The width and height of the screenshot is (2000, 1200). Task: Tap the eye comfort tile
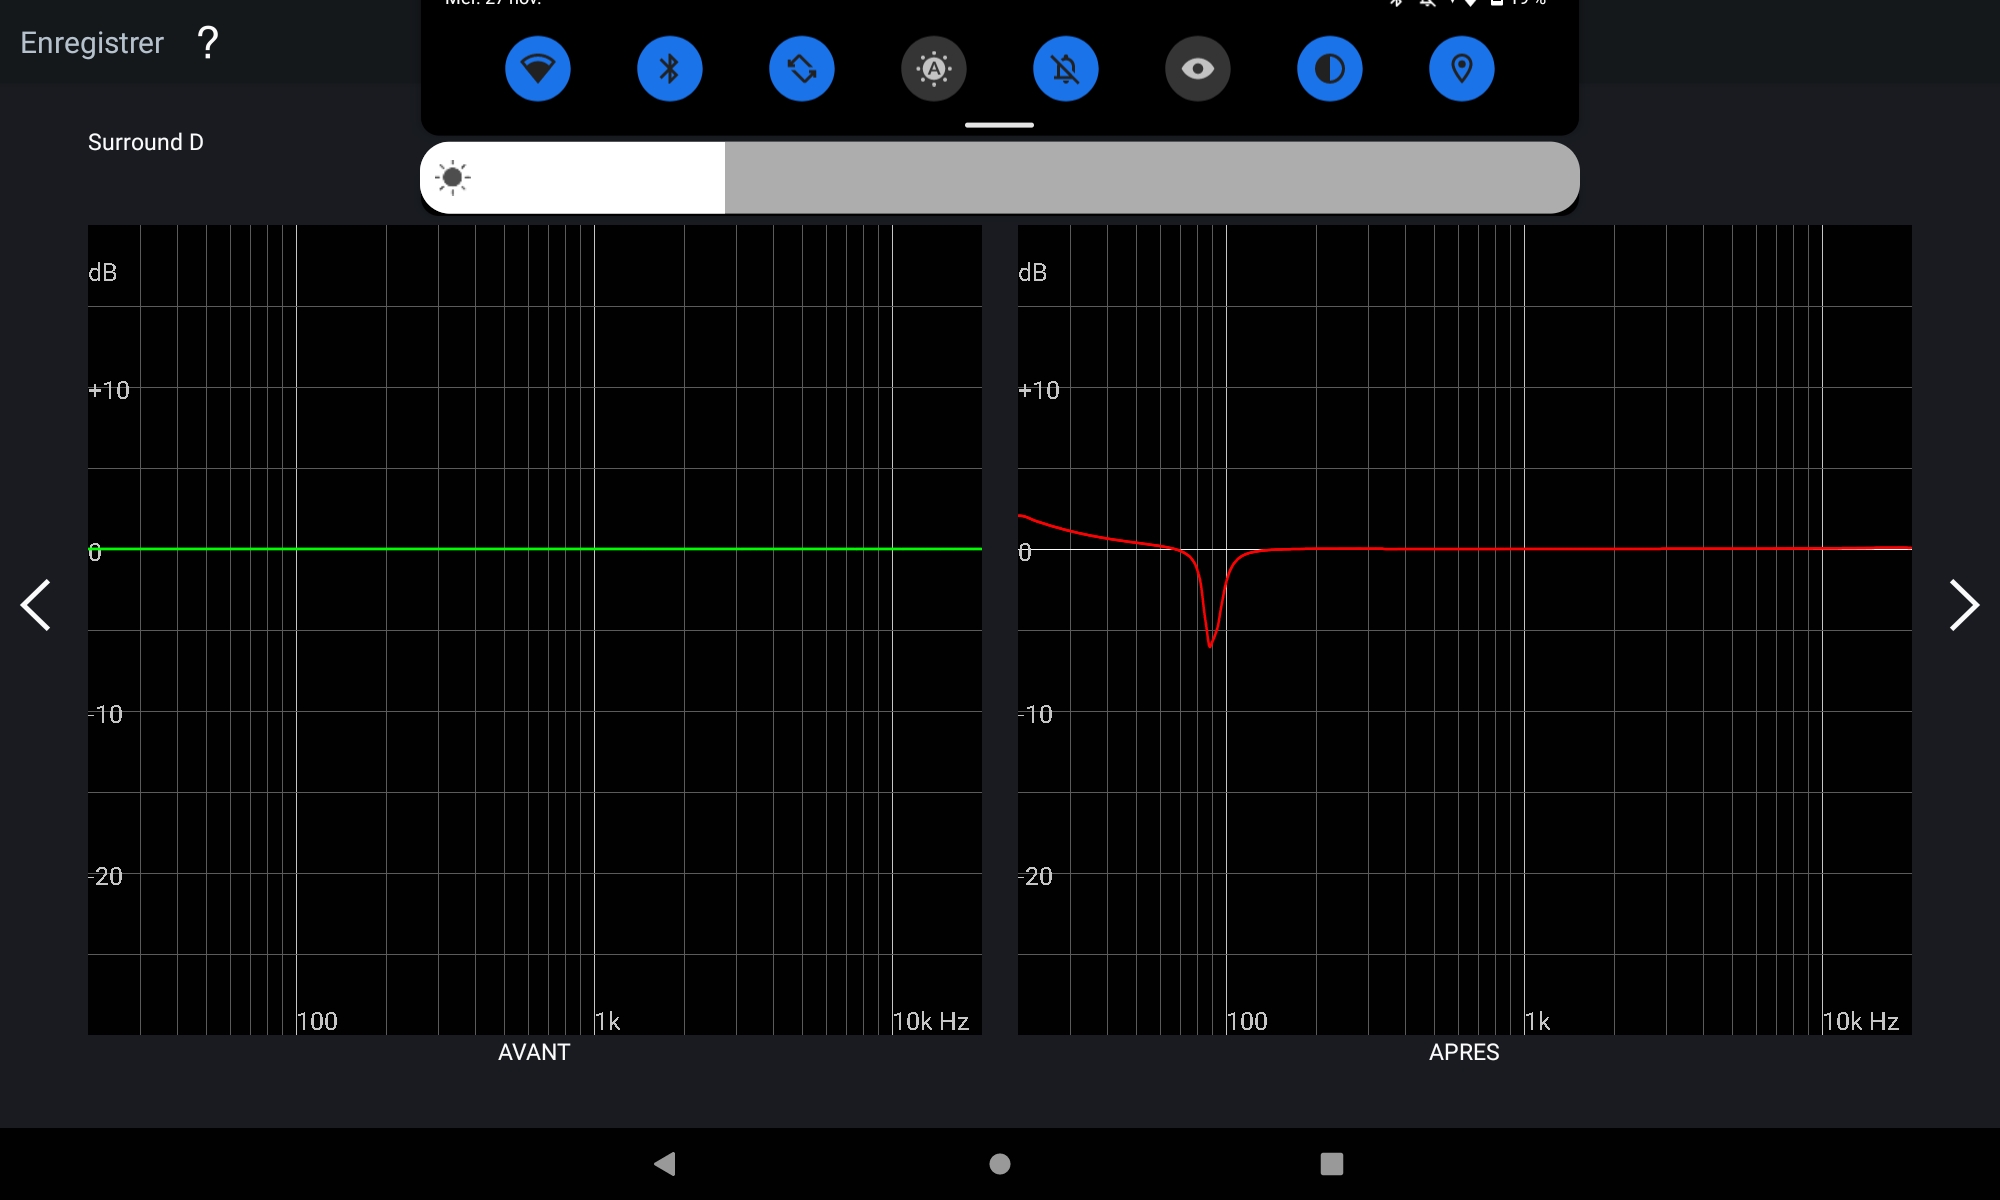click(1198, 69)
